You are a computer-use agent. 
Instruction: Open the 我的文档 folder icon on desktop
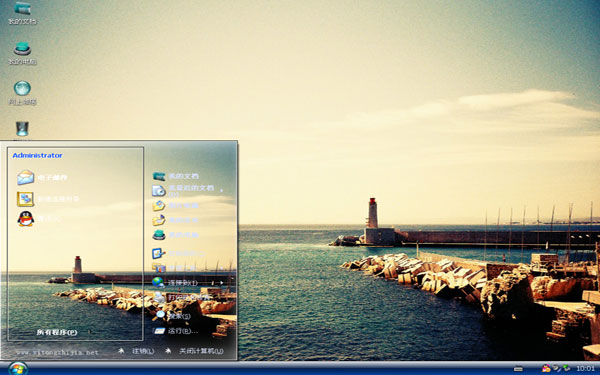[x=22, y=13]
